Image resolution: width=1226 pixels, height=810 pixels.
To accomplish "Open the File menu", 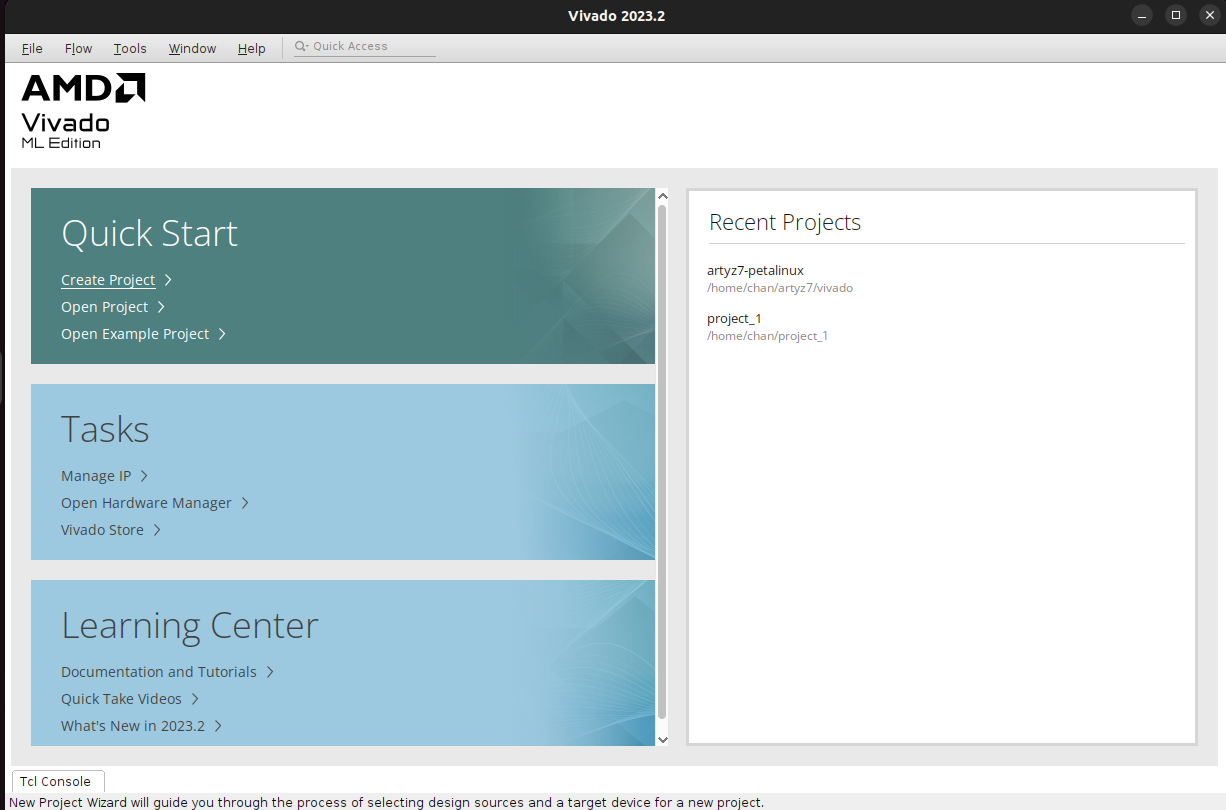I will coord(32,48).
